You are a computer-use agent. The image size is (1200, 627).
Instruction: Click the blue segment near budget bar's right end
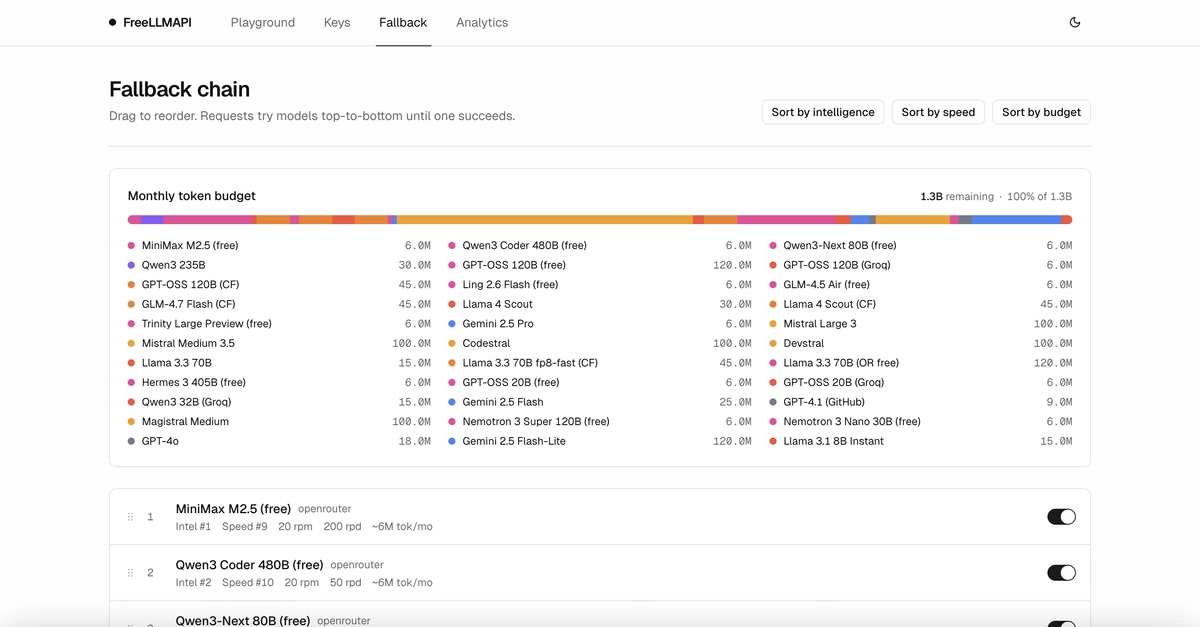click(1016, 219)
